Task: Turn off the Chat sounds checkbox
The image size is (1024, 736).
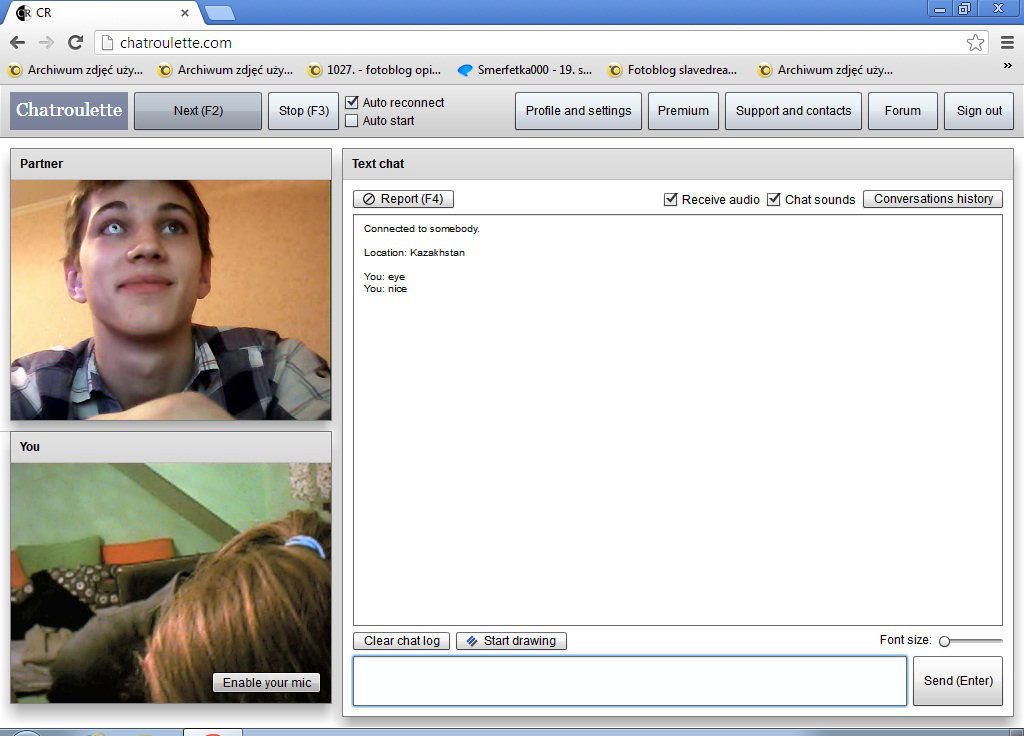Action: 773,199
